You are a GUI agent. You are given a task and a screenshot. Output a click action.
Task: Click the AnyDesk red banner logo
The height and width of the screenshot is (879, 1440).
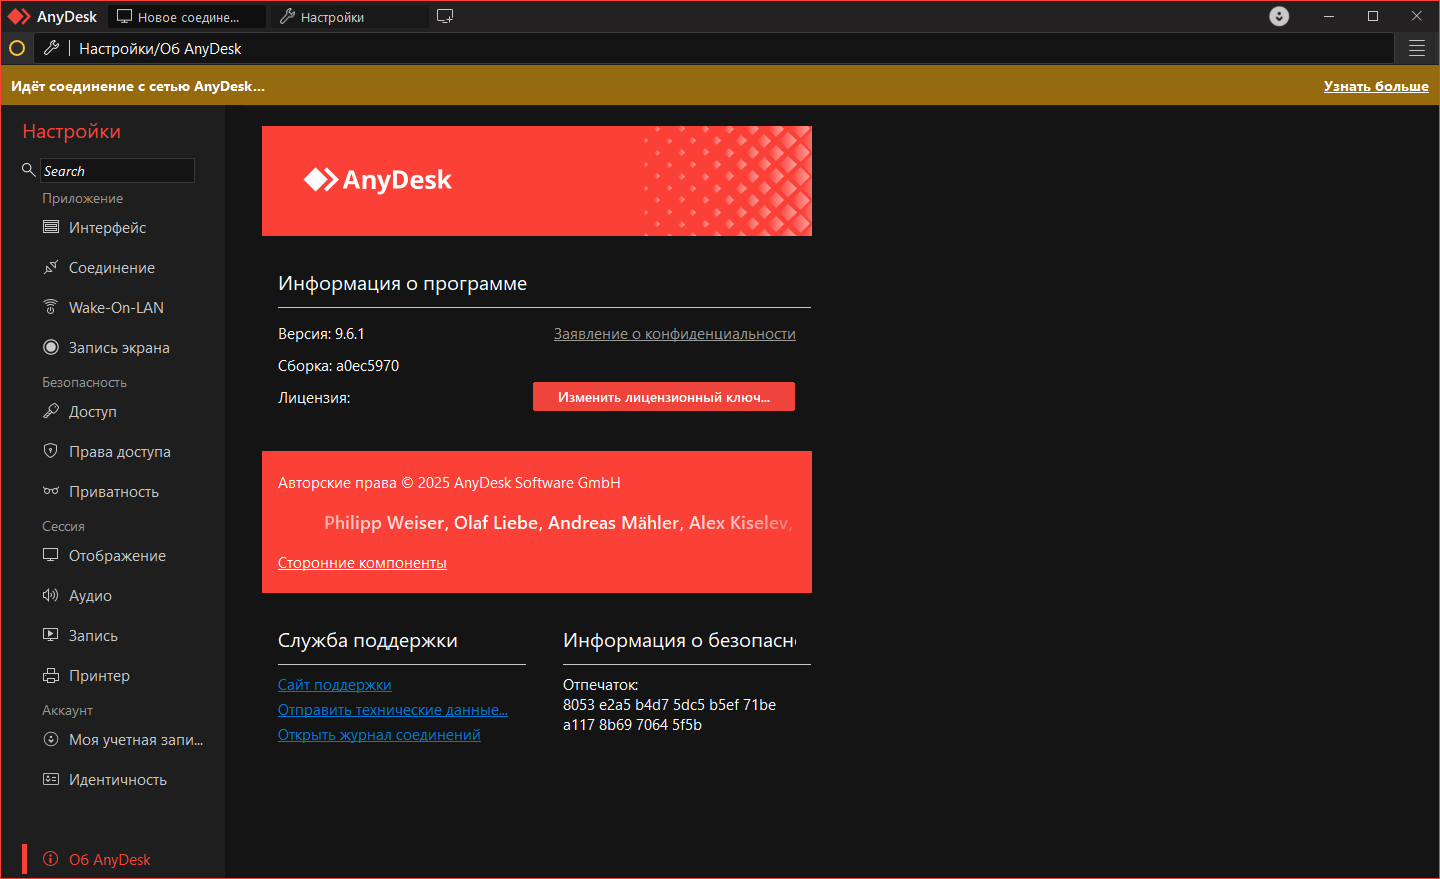378,180
